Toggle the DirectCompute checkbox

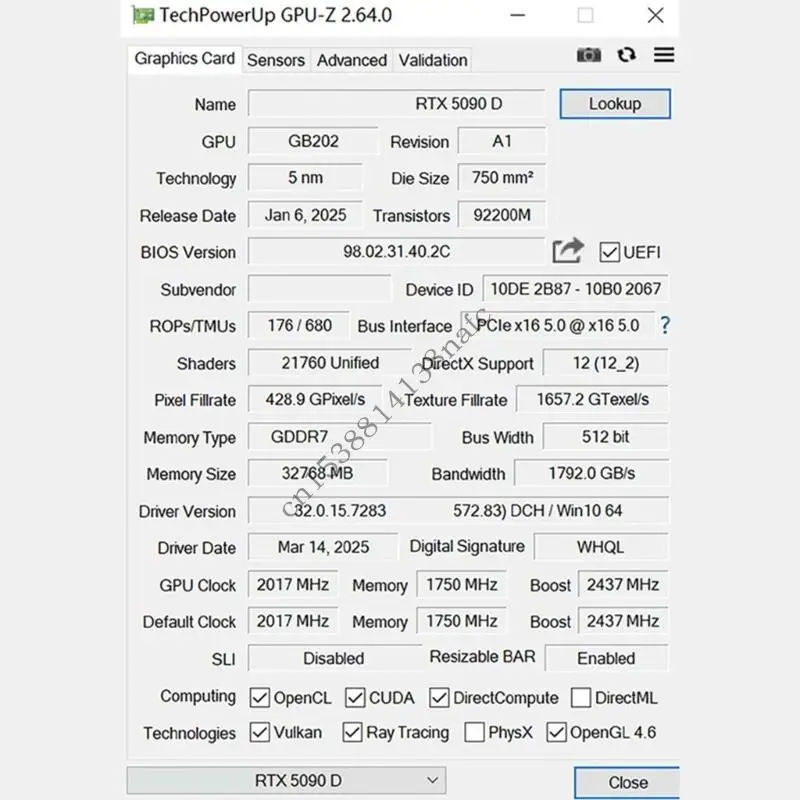[x=439, y=697]
